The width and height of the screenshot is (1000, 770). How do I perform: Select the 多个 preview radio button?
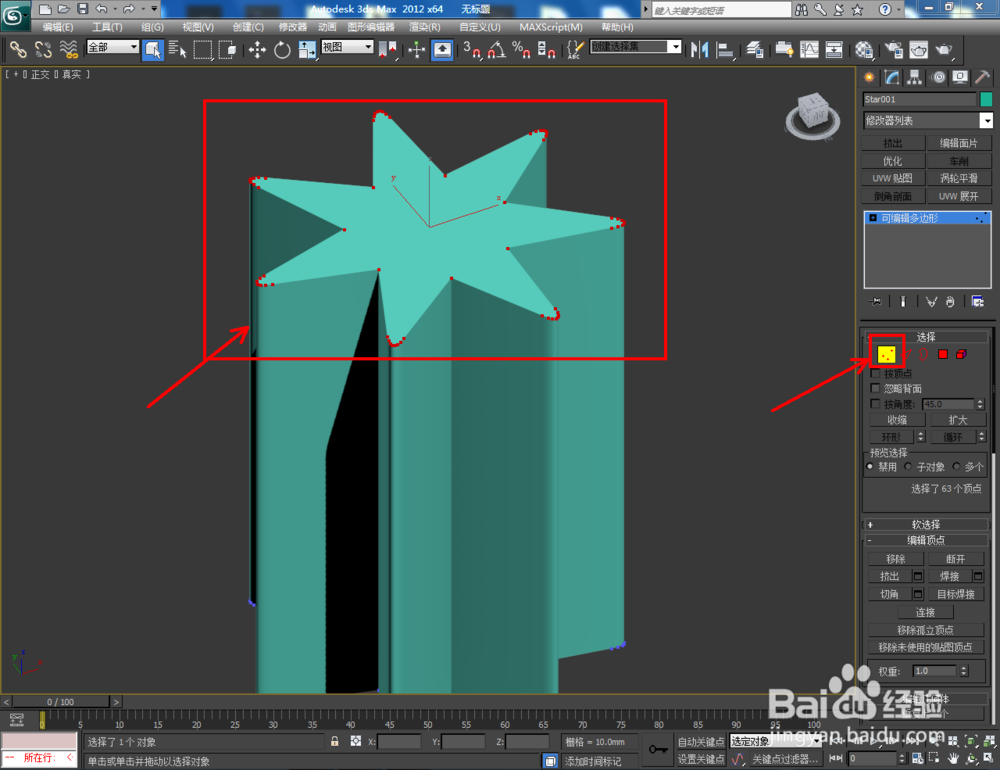click(957, 466)
